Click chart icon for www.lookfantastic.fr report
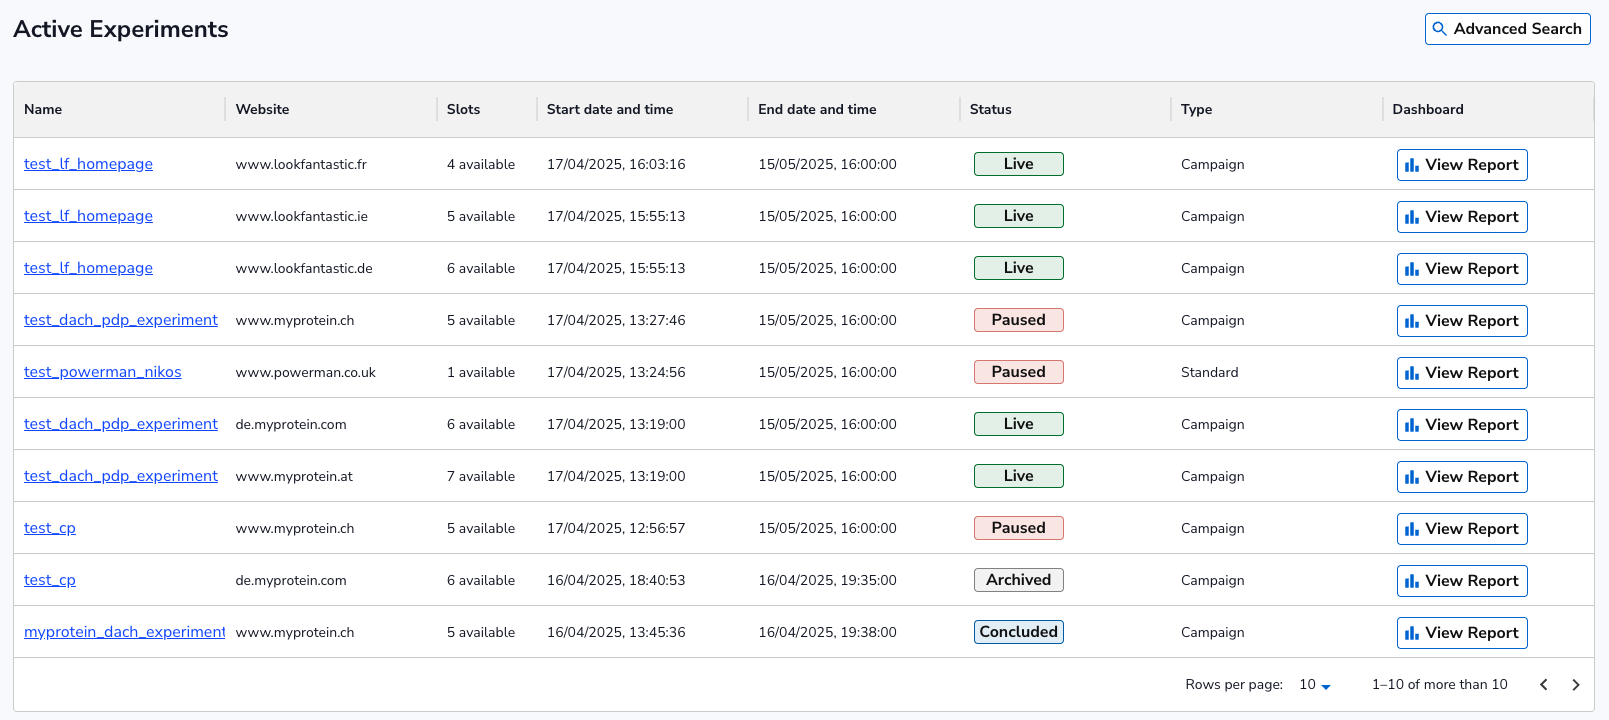This screenshot has width=1609, height=720. [x=1412, y=165]
